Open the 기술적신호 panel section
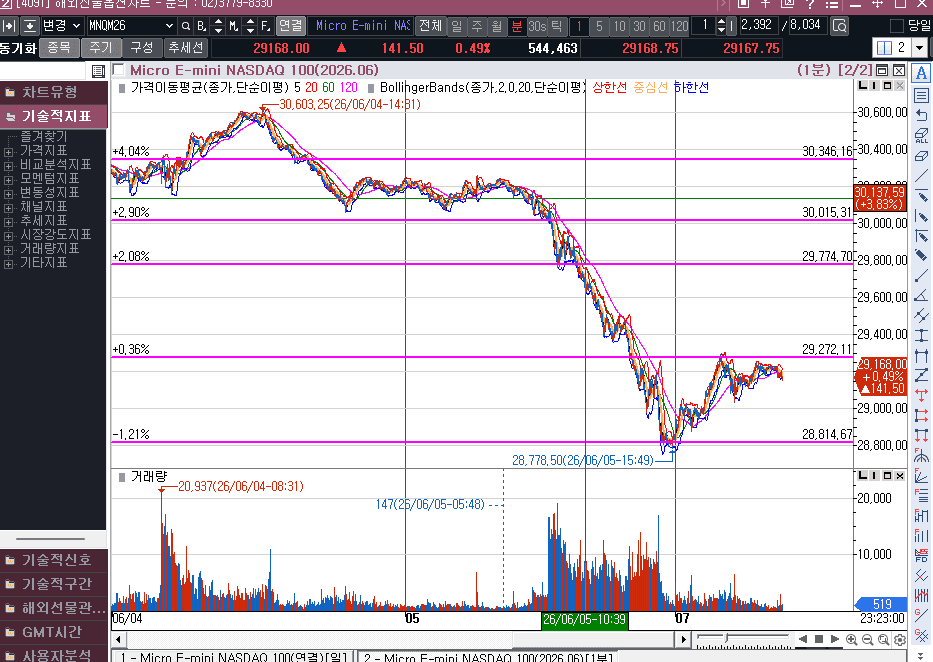 coord(54,560)
